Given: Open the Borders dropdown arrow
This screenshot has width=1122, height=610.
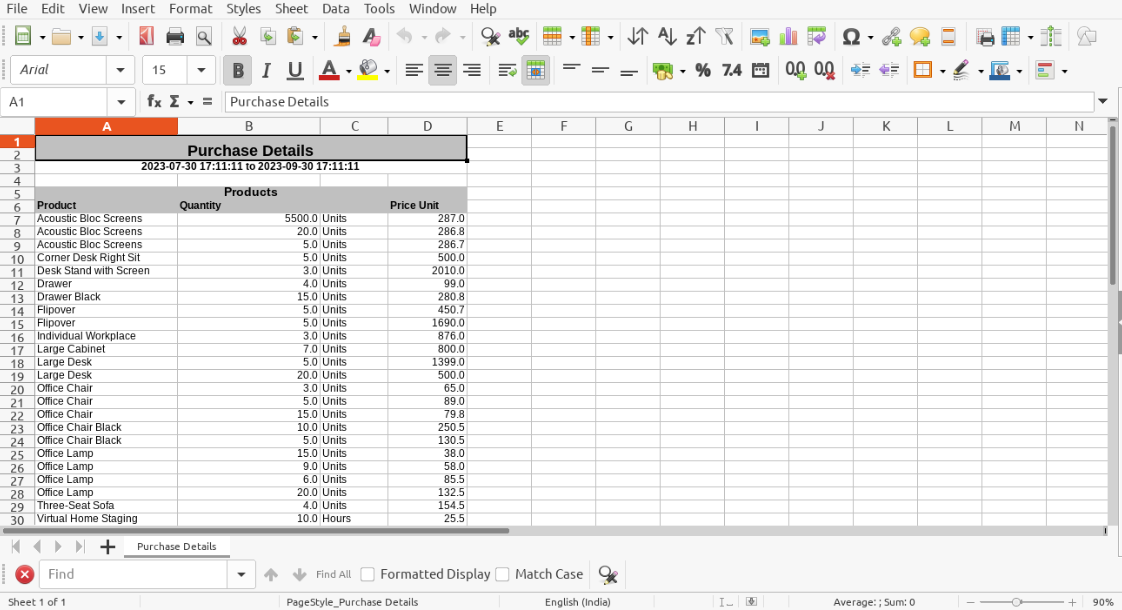Looking at the screenshot, I should click(942, 71).
